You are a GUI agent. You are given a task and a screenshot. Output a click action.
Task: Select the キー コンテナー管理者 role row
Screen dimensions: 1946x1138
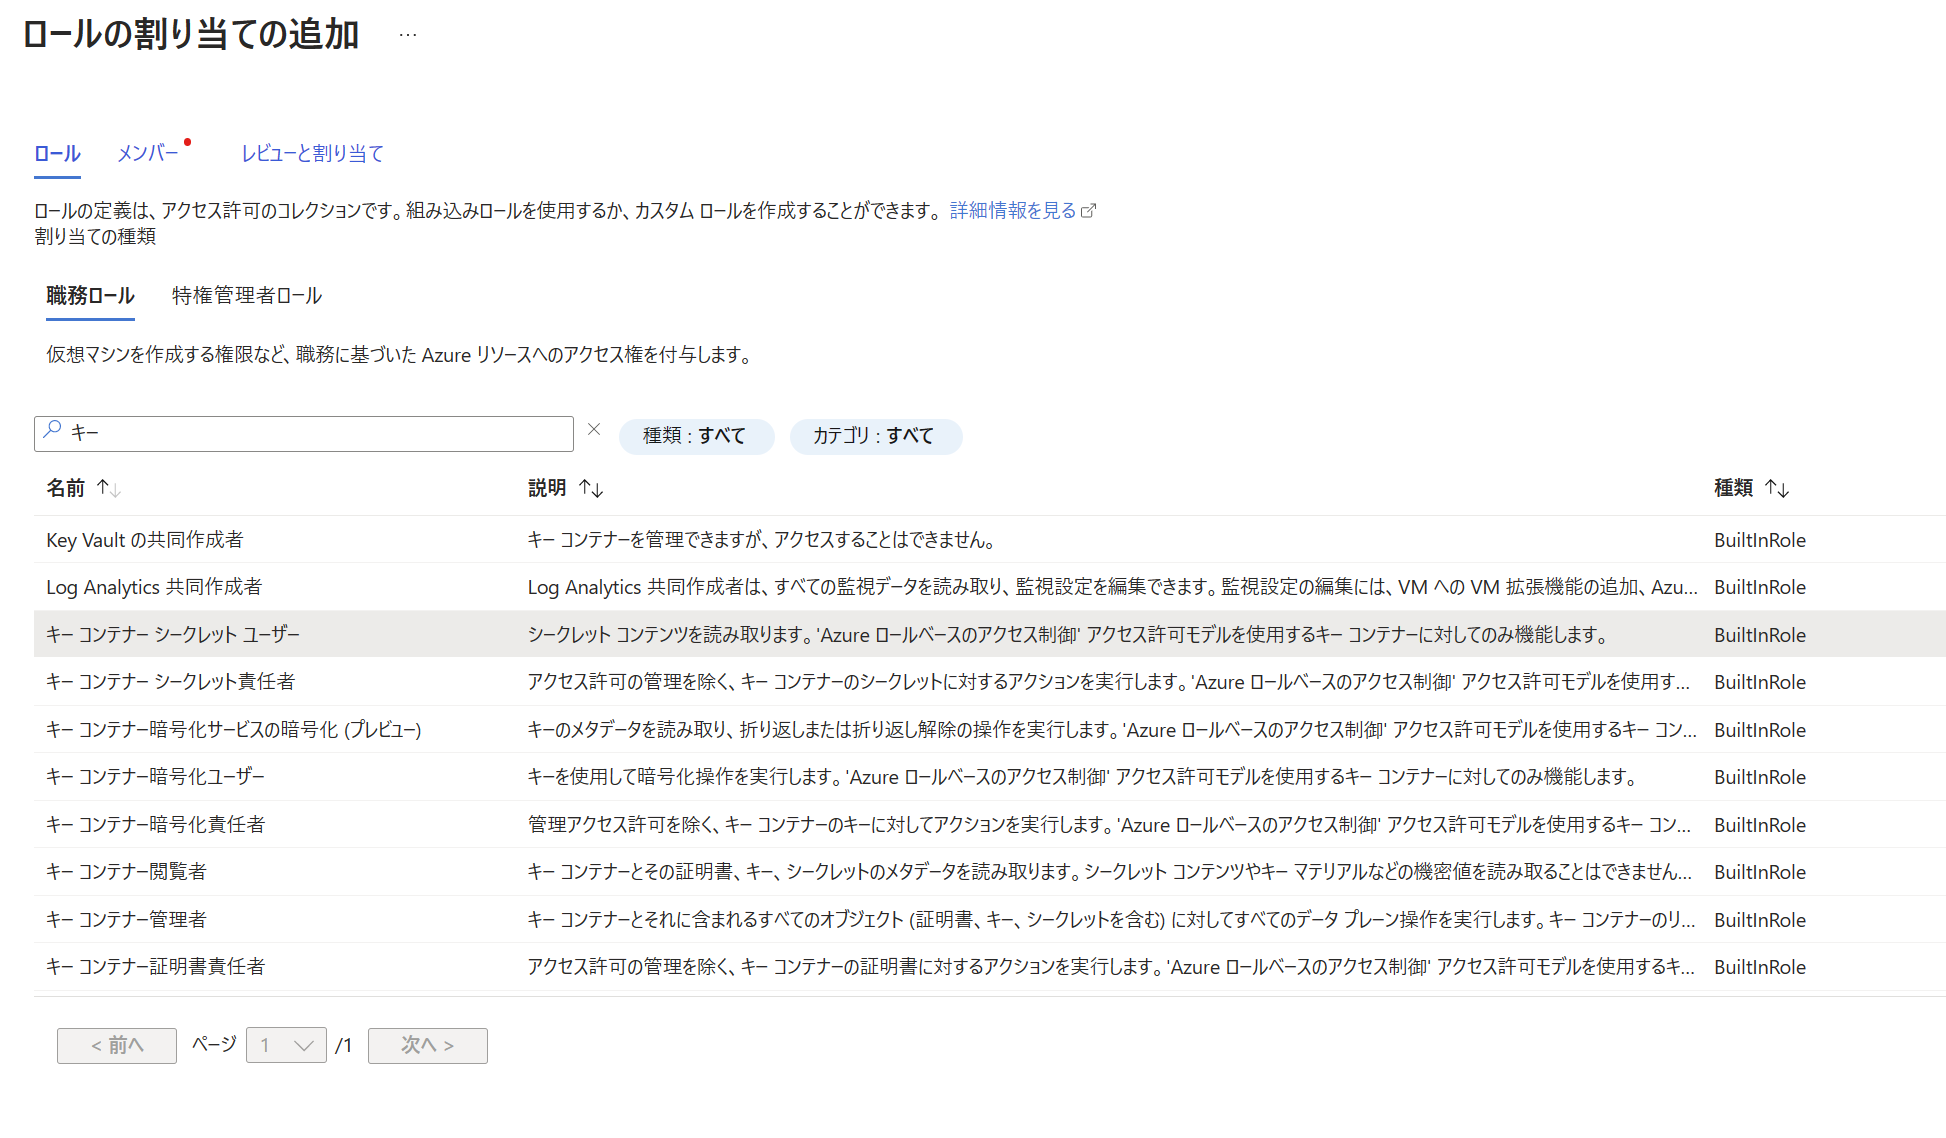click(127, 919)
